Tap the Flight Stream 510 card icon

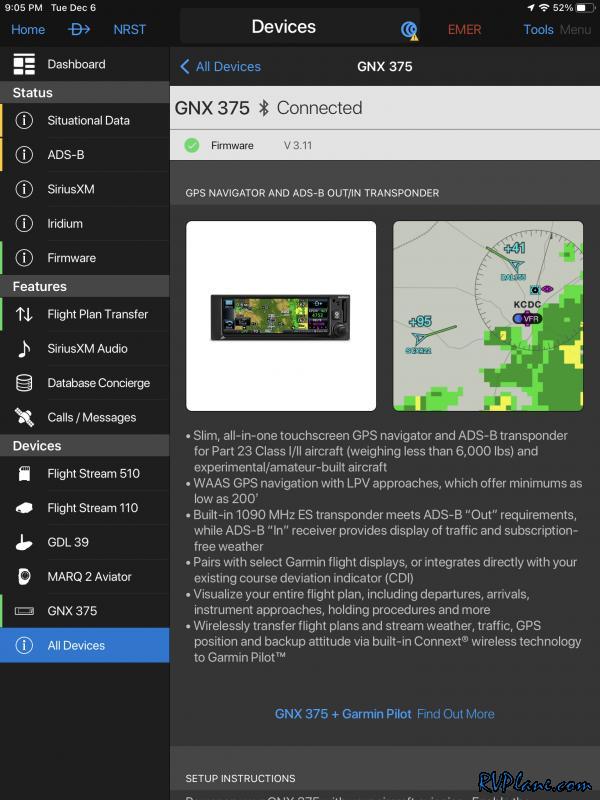click(24, 473)
